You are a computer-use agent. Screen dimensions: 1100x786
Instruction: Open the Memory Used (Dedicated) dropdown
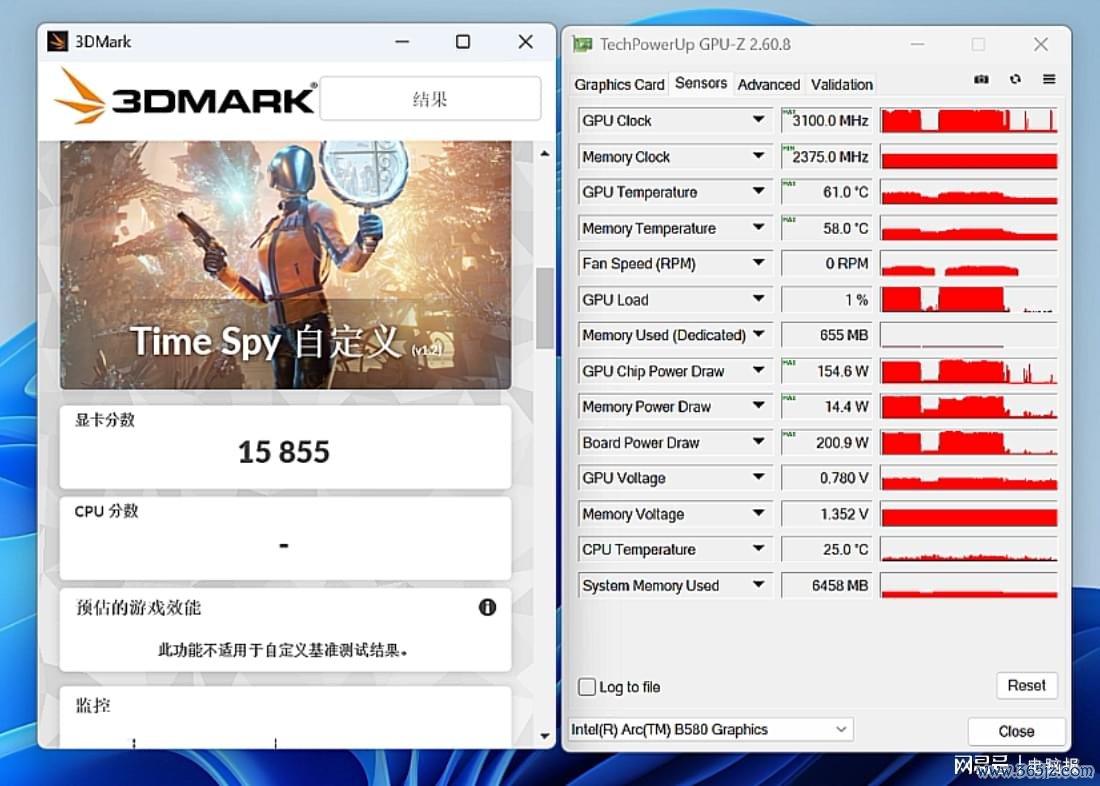758,335
